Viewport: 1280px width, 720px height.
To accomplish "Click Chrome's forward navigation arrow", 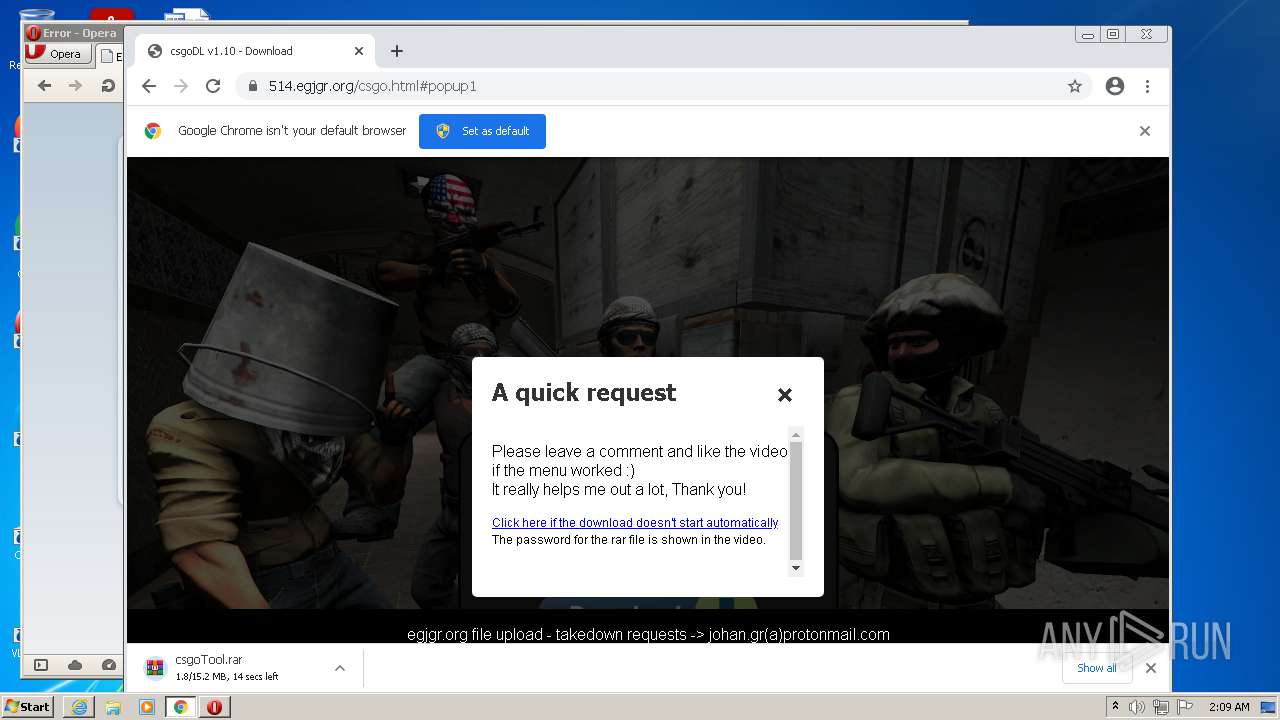I will click(x=181, y=86).
